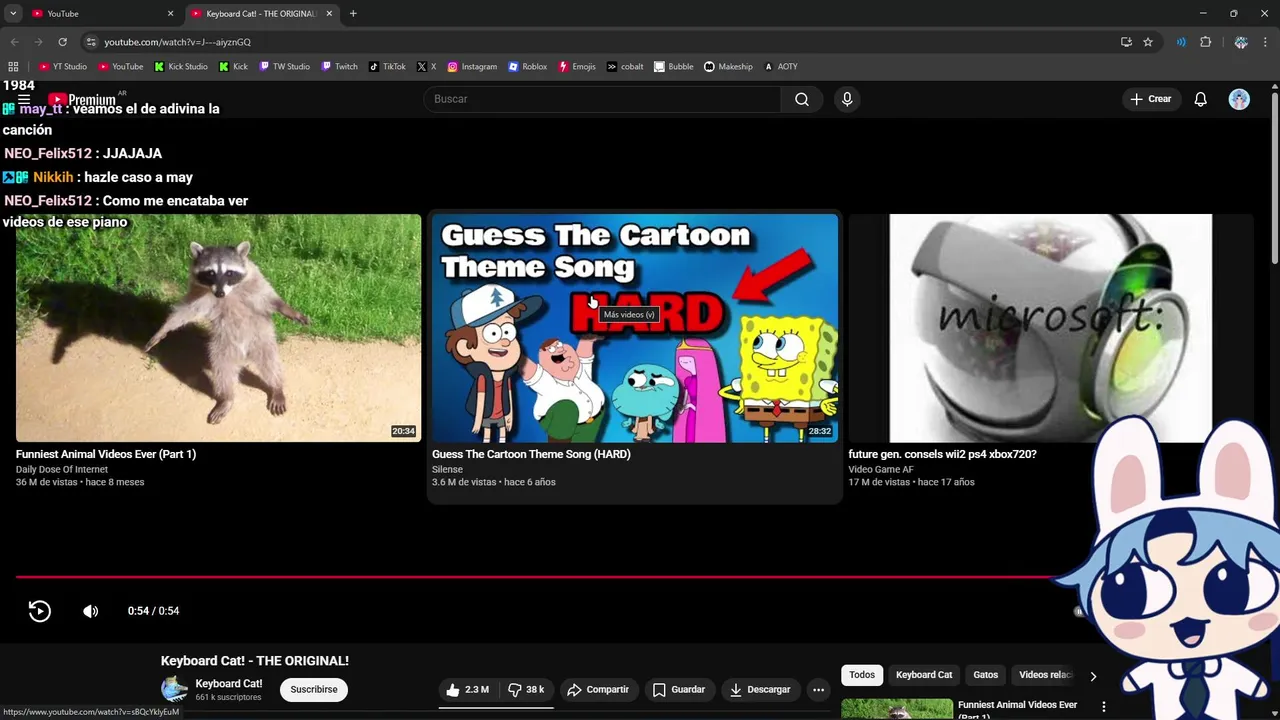Open the Roblox bookmark

pos(528,67)
